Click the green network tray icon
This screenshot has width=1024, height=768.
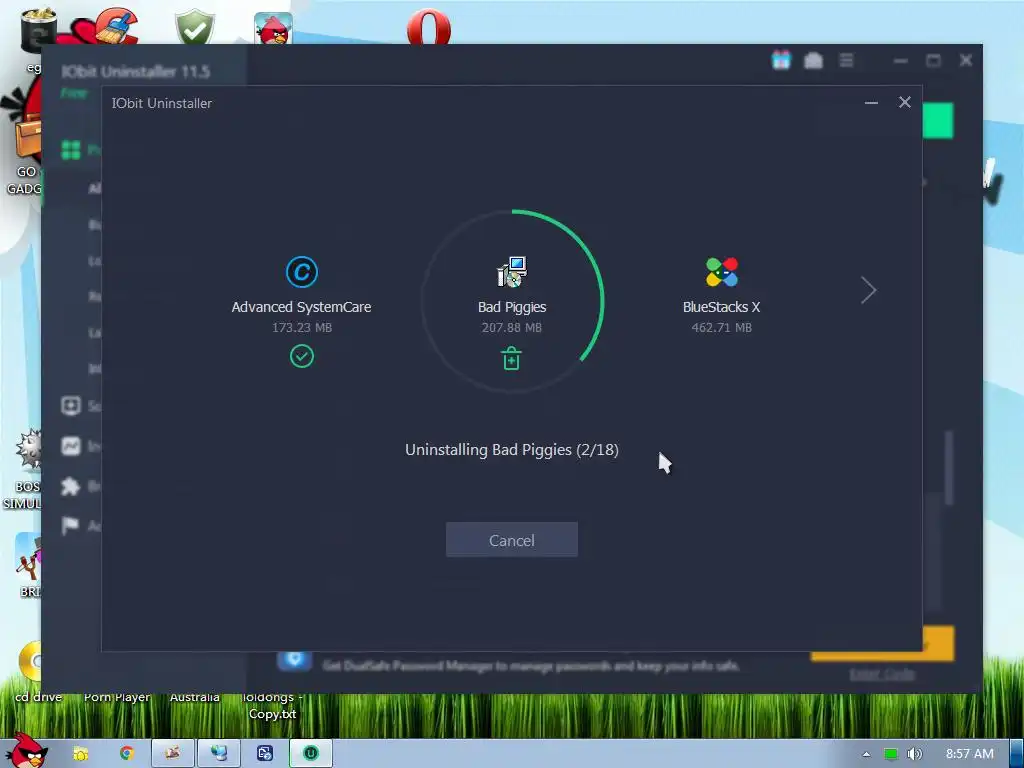click(891, 754)
